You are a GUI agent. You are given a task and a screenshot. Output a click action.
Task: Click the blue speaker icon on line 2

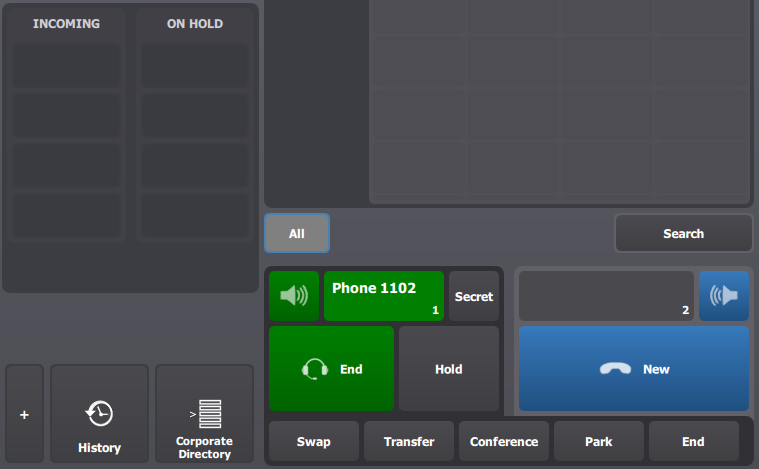[x=724, y=295]
